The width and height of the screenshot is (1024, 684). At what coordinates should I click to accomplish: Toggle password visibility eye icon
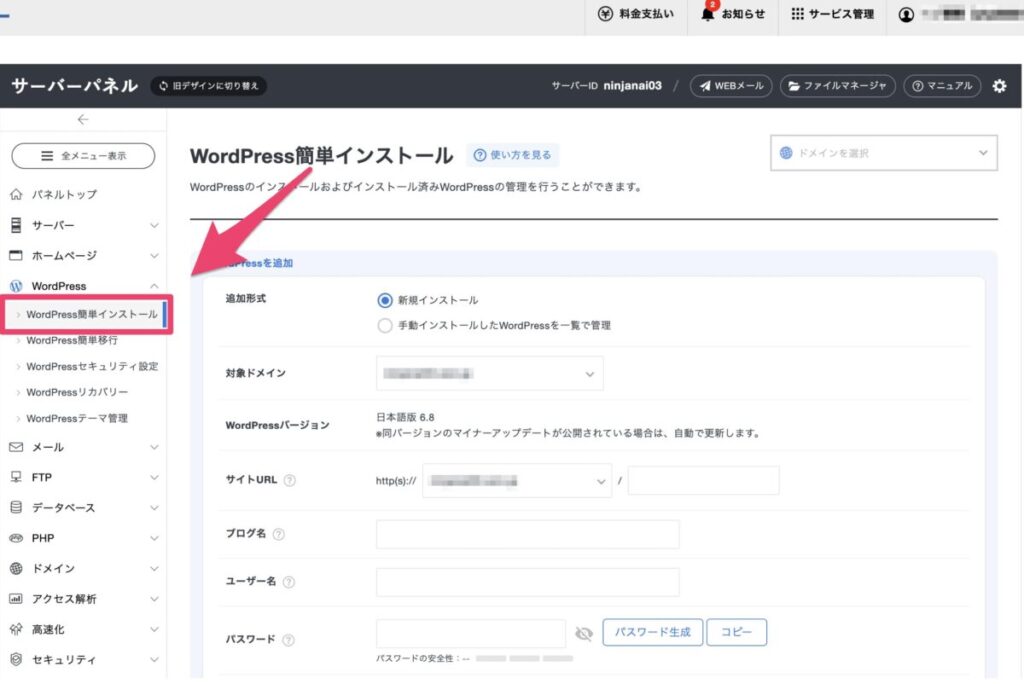(x=584, y=633)
